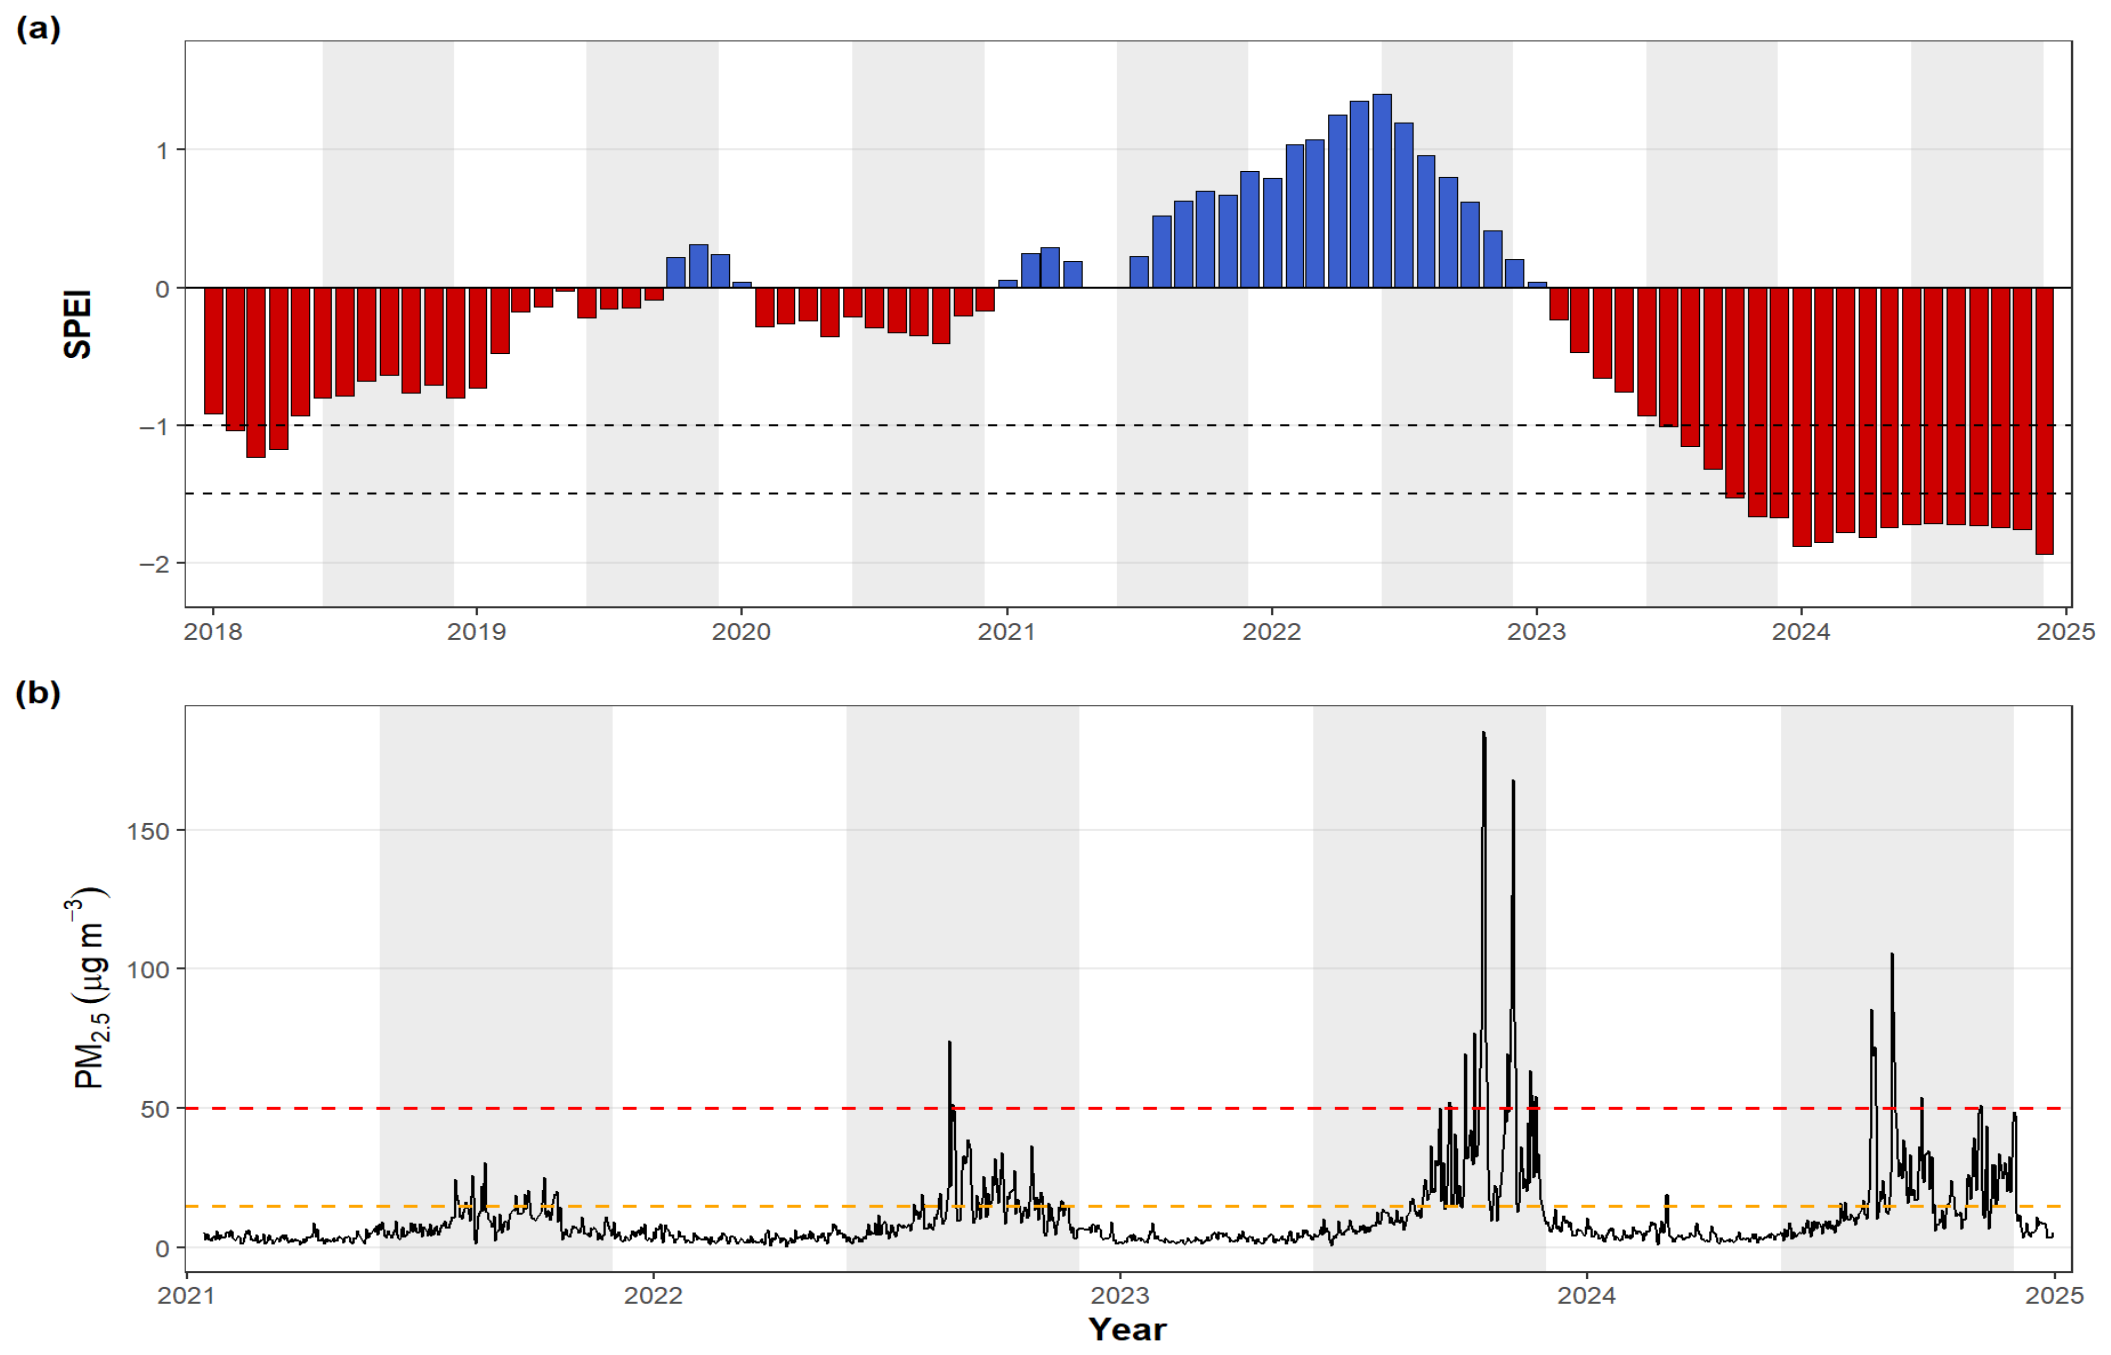Click the small blue bar in late 2019
Viewport: 2111px width, 1355px height.
click(741, 285)
